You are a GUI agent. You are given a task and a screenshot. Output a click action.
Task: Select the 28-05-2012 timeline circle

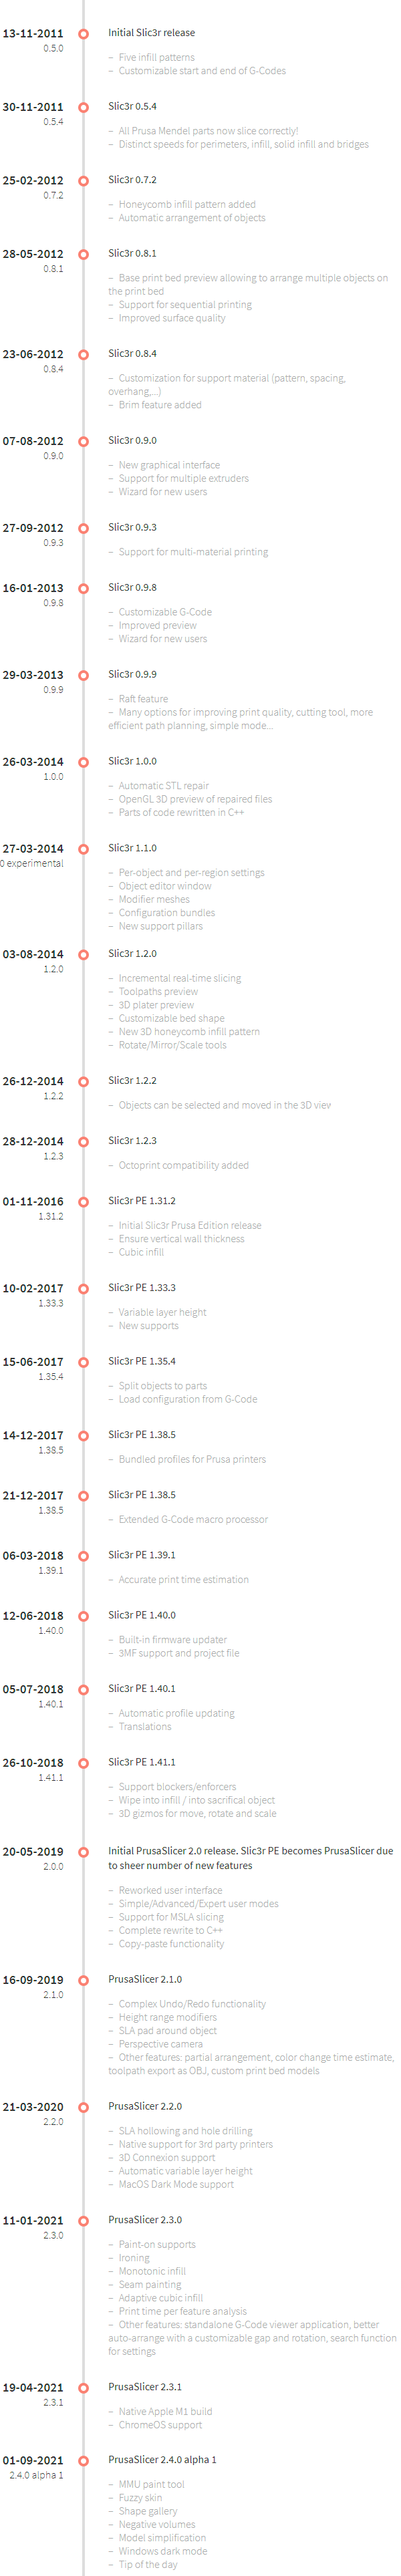tap(83, 255)
